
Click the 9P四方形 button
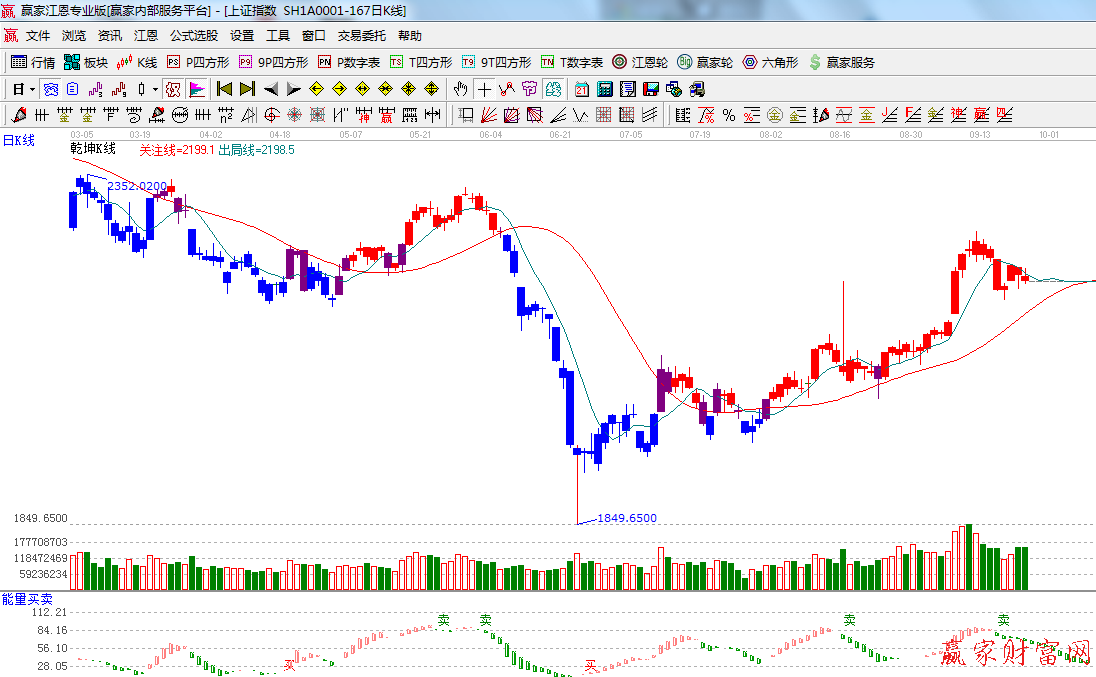273,62
